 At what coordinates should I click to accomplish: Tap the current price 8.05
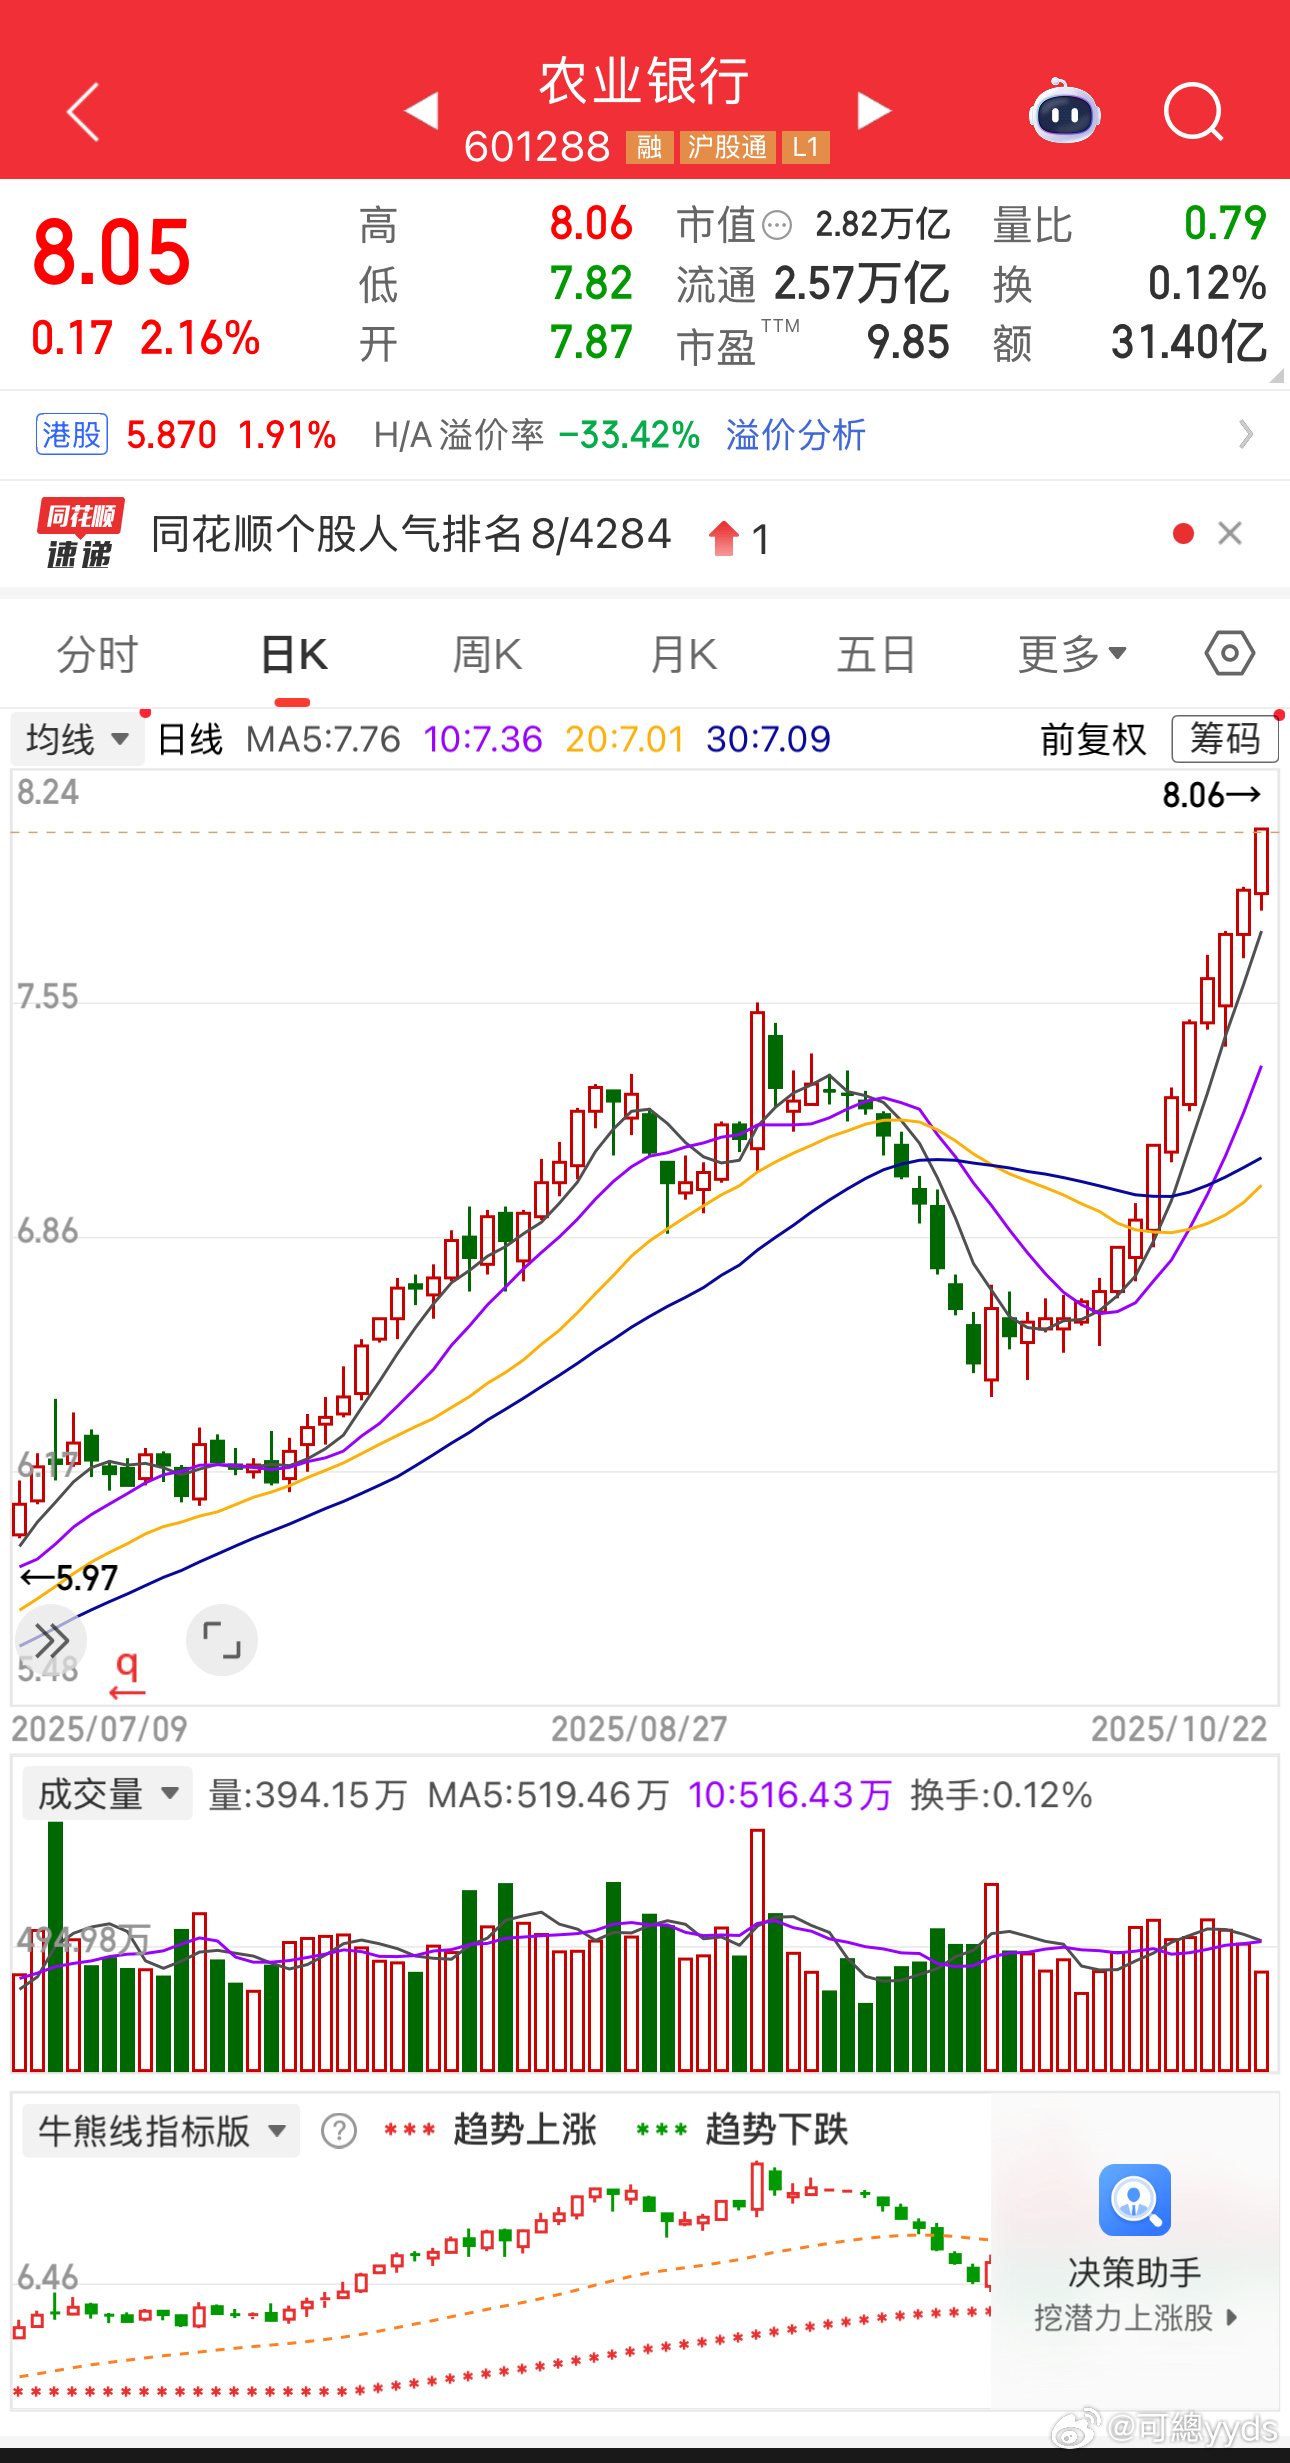coord(111,251)
